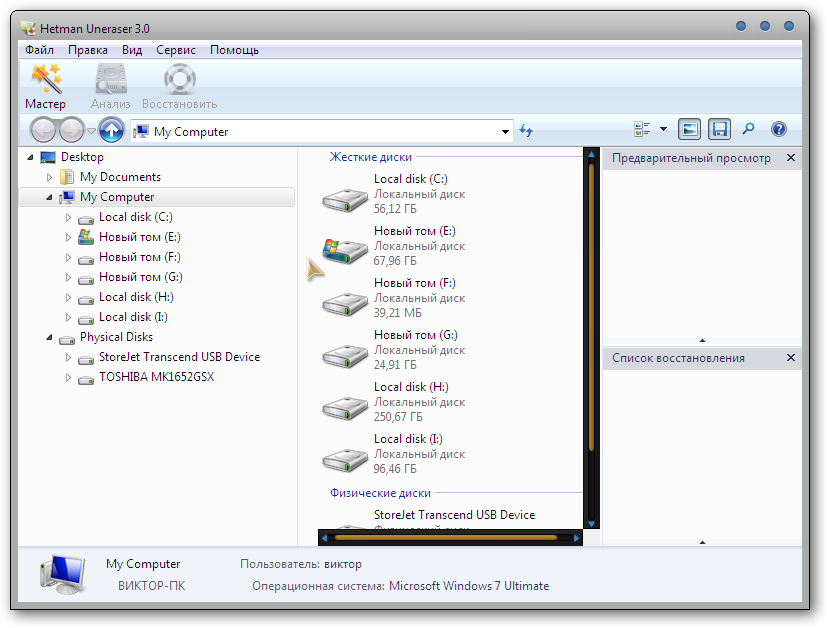Expand TOSHIBA MK1652GSX tree node
The width and height of the screenshot is (828, 628).
(x=68, y=378)
